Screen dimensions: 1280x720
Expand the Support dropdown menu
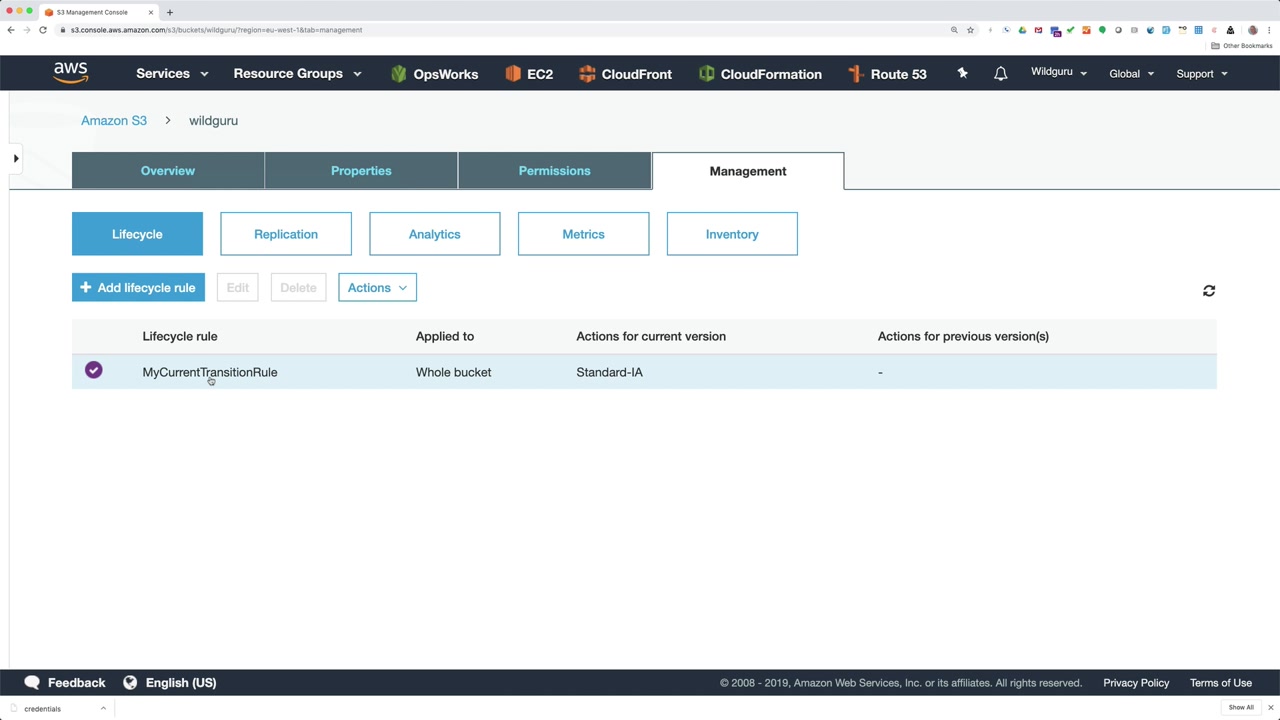point(1202,73)
